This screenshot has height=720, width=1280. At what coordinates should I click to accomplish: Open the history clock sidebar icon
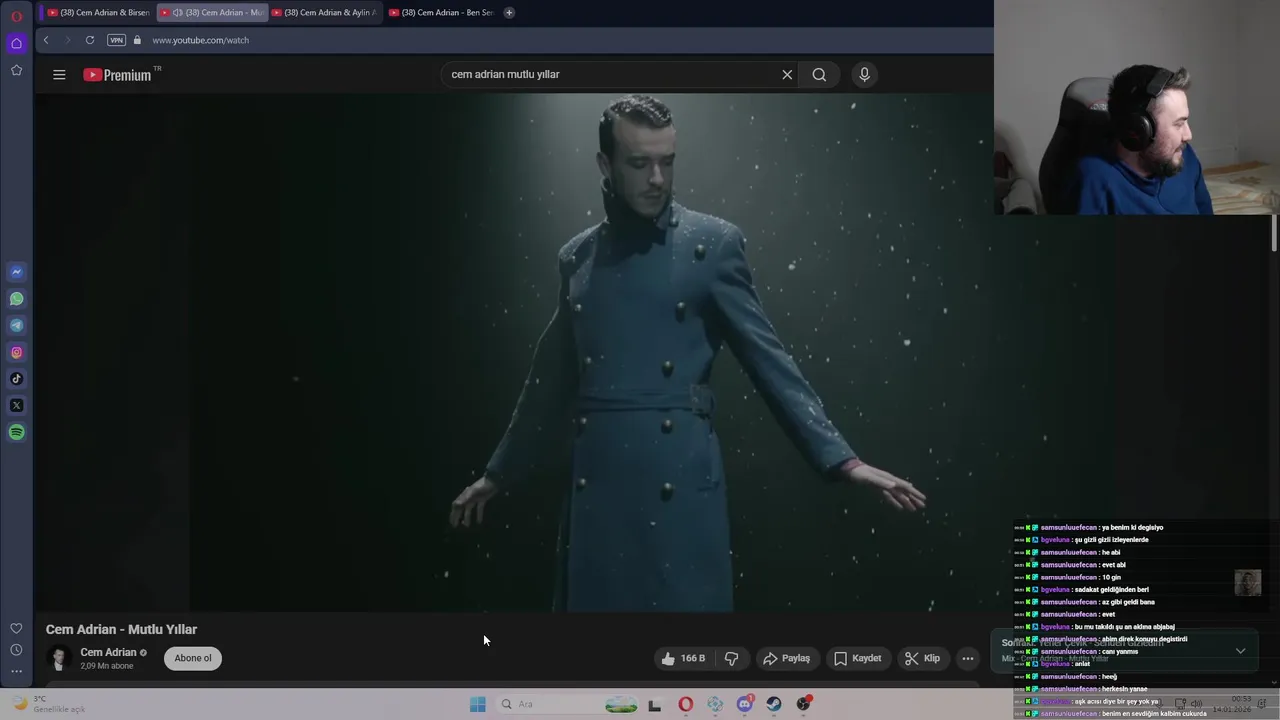click(x=16, y=650)
